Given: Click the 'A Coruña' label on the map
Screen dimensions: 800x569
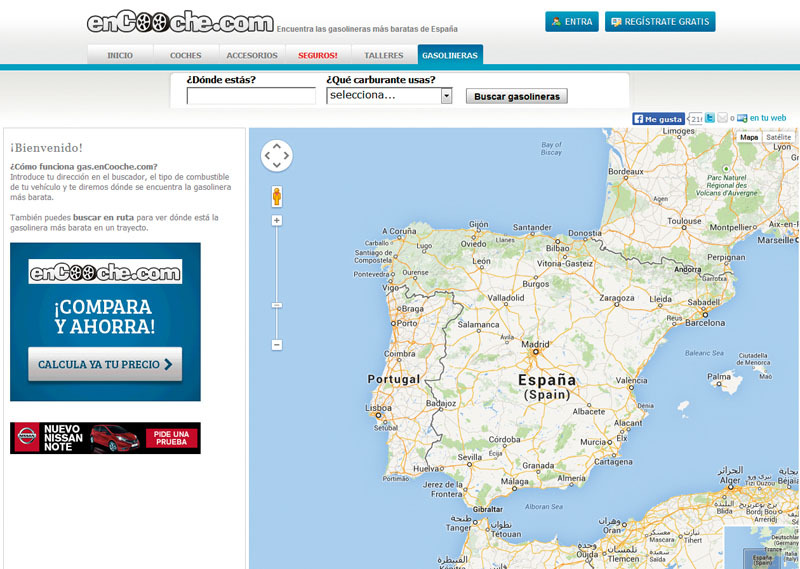Looking at the screenshot, I should point(399,231).
